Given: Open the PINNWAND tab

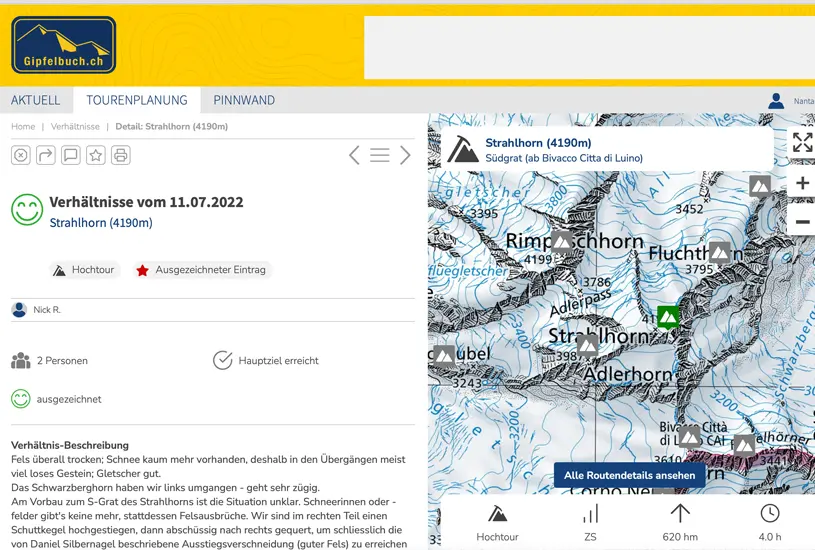Looking at the screenshot, I should (x=244, y=101).
